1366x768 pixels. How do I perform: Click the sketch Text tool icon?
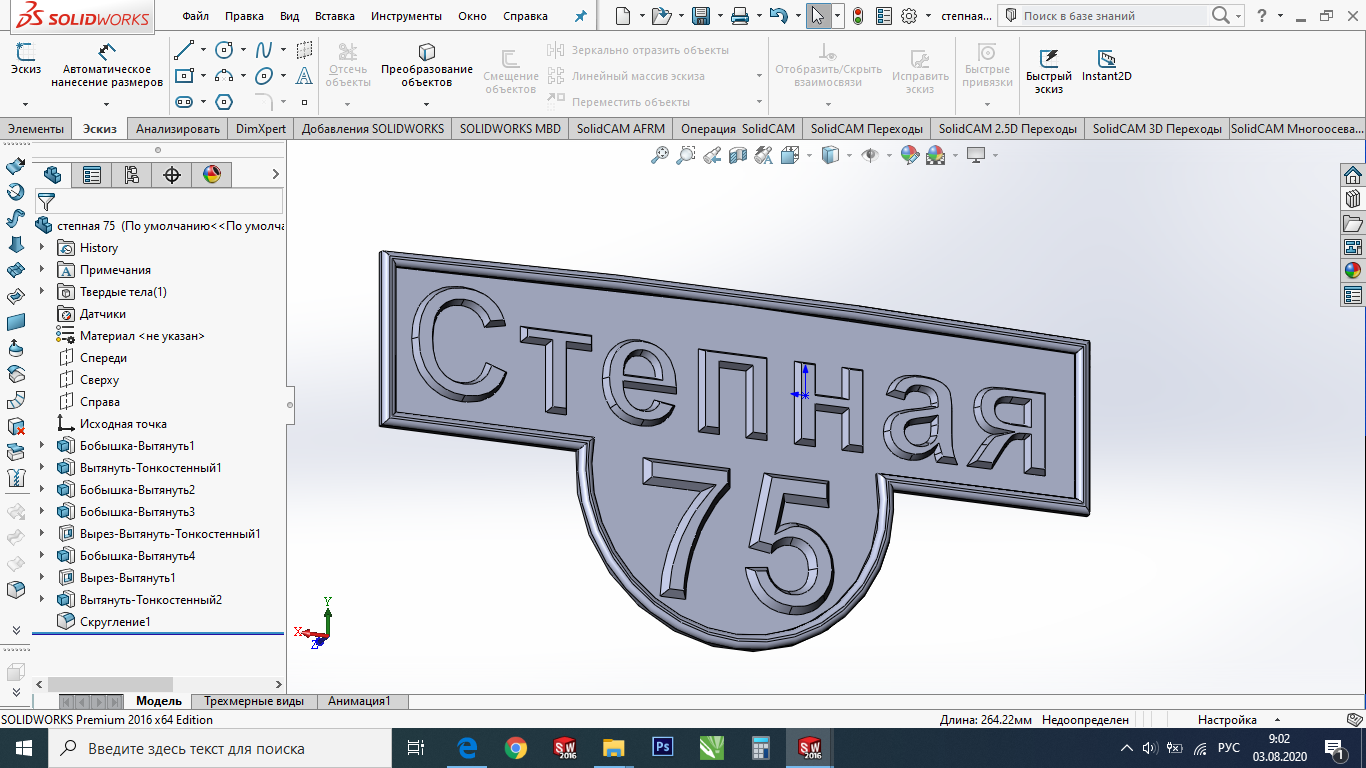click(305, 76)
